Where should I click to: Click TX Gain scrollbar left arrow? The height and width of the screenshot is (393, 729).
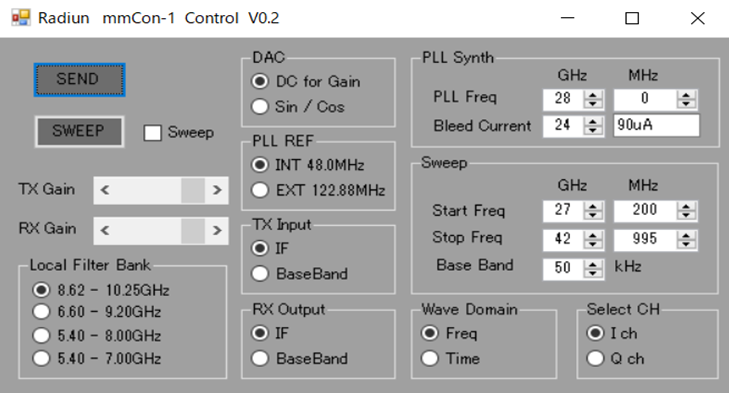pyautogui.click(x=105, y=190)
